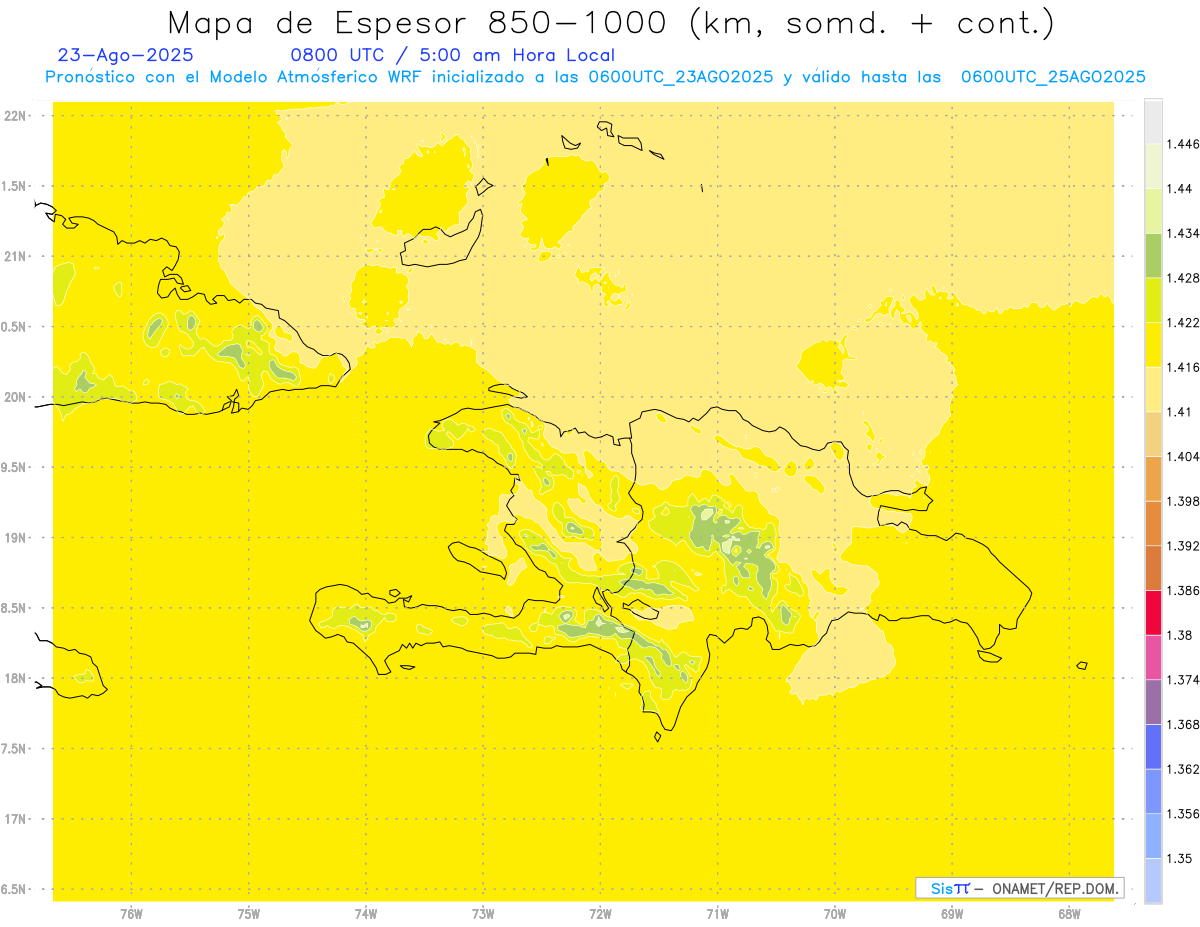
Task: Pick the magenta-pink swatch above 1.374
Action: (x=1153, y=657)
